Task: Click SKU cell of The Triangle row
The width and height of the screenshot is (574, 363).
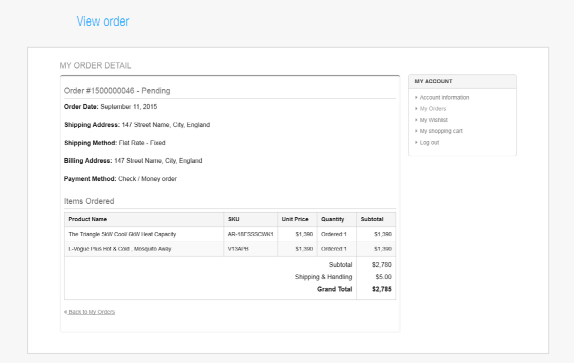Action: (250, 234)
